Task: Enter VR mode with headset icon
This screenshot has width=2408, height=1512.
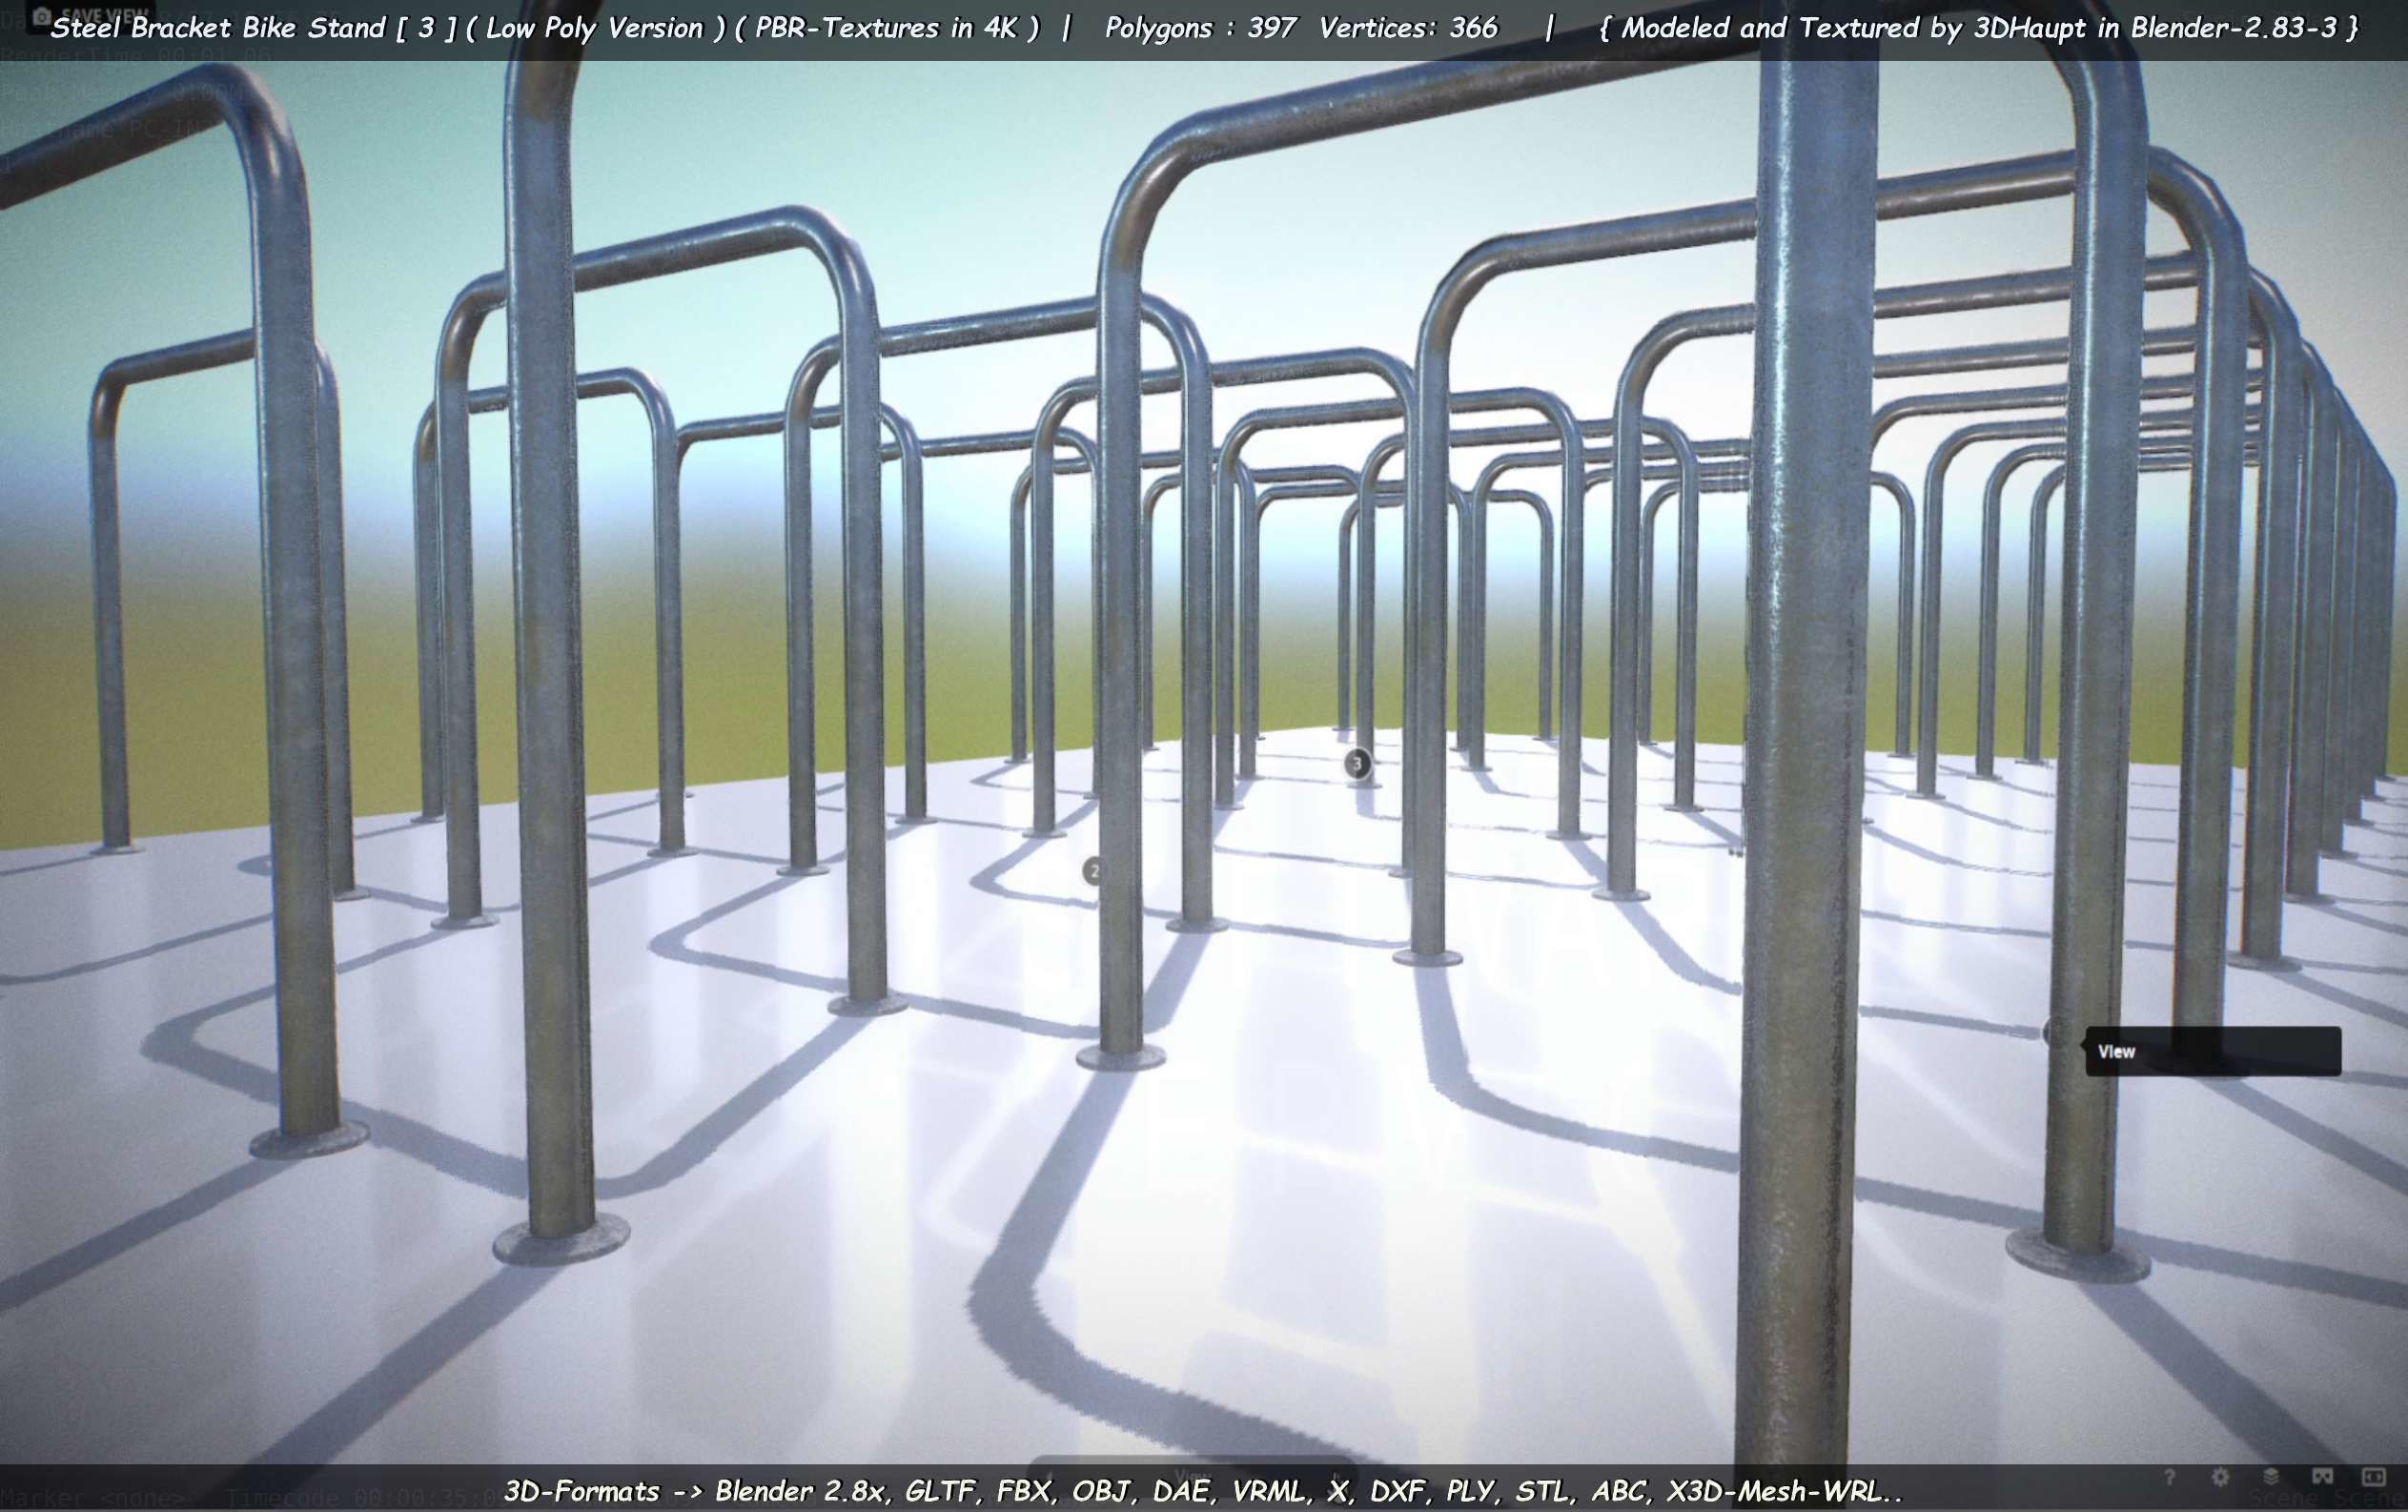Action: click(x=2322, y=1477)
